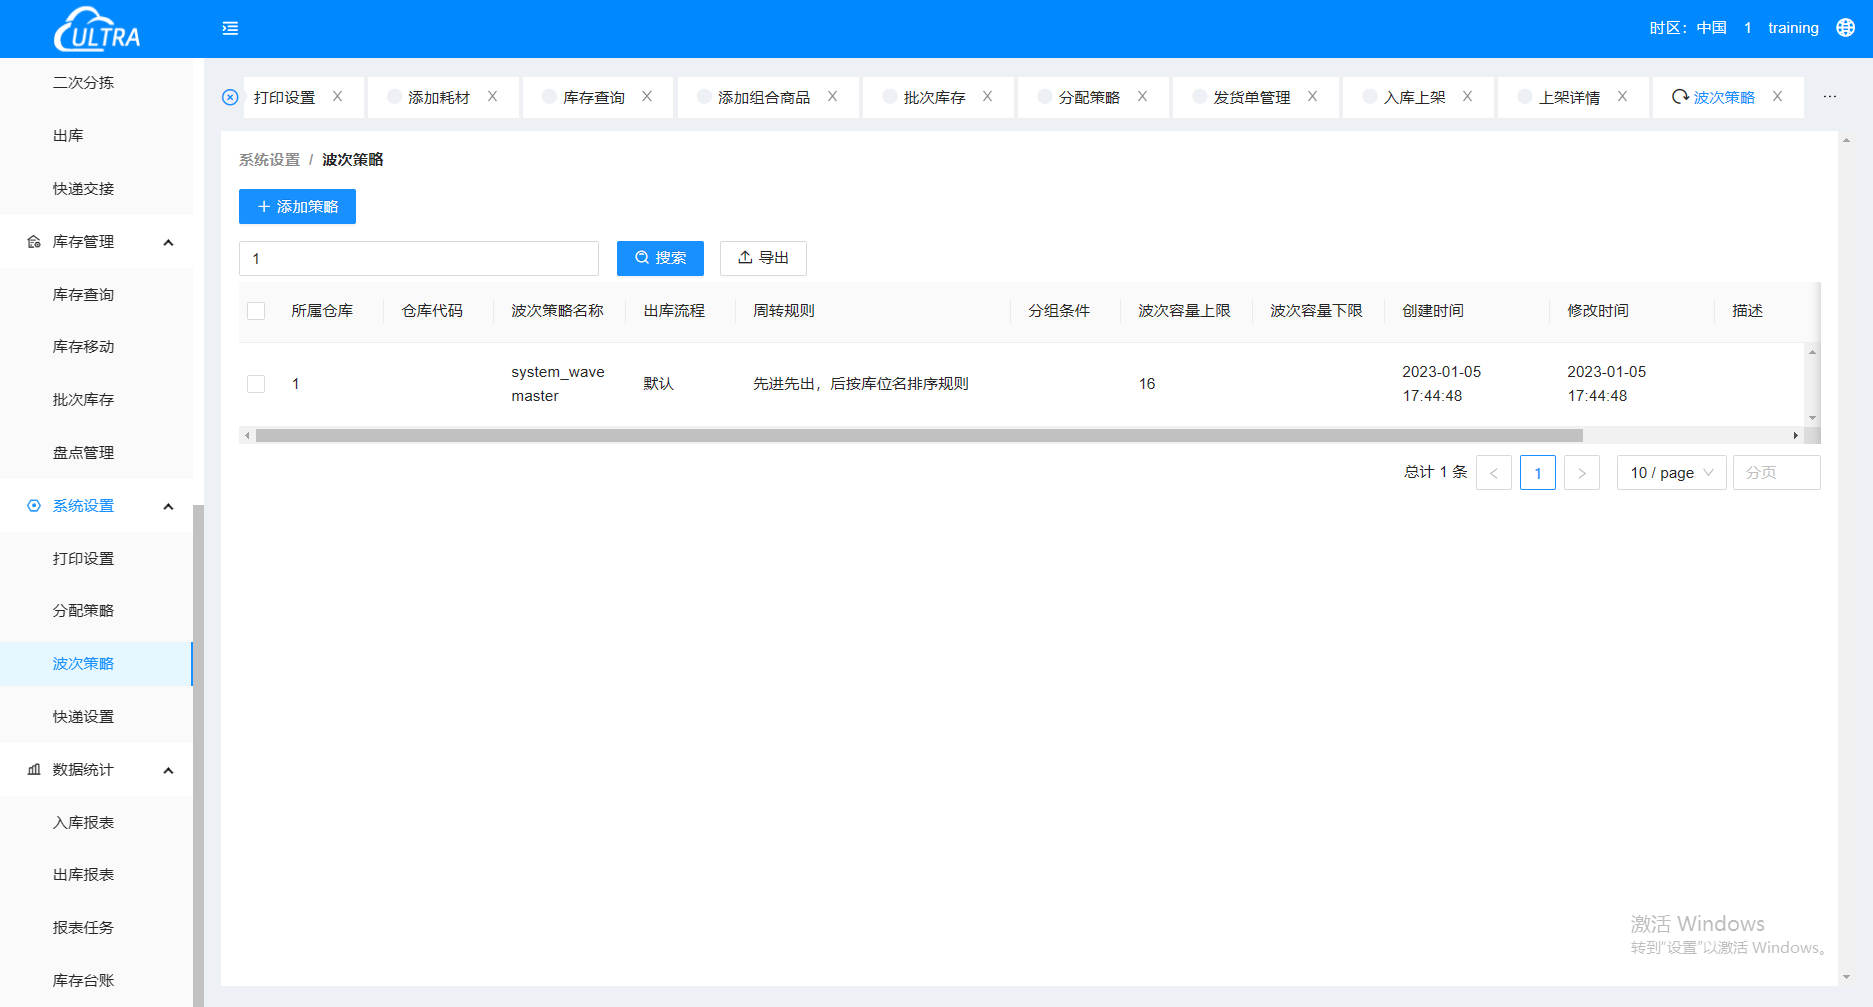Select page 1 in pagination

[x=1538, y=472]
